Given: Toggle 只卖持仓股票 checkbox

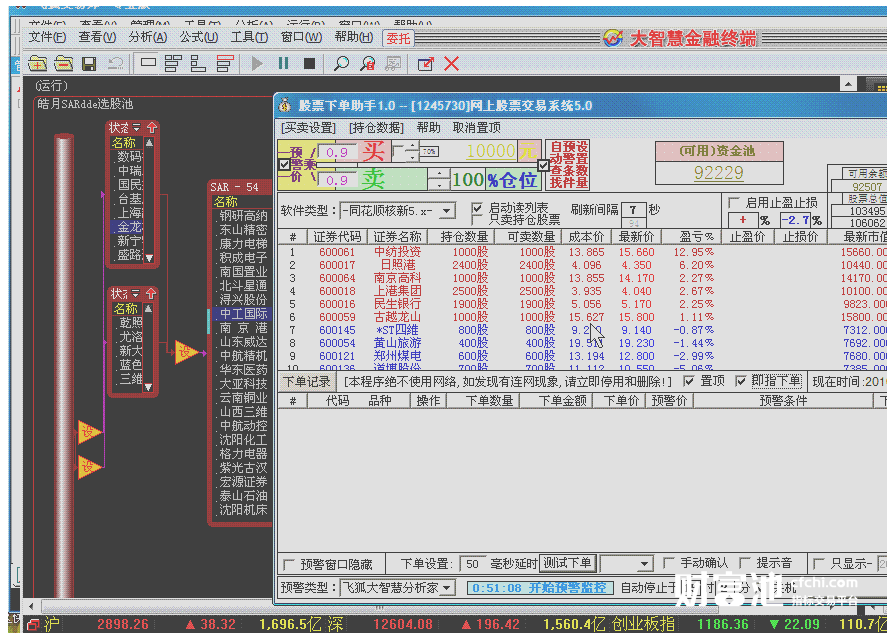Looking at the screenshot, I should click(x=477, y=220).
